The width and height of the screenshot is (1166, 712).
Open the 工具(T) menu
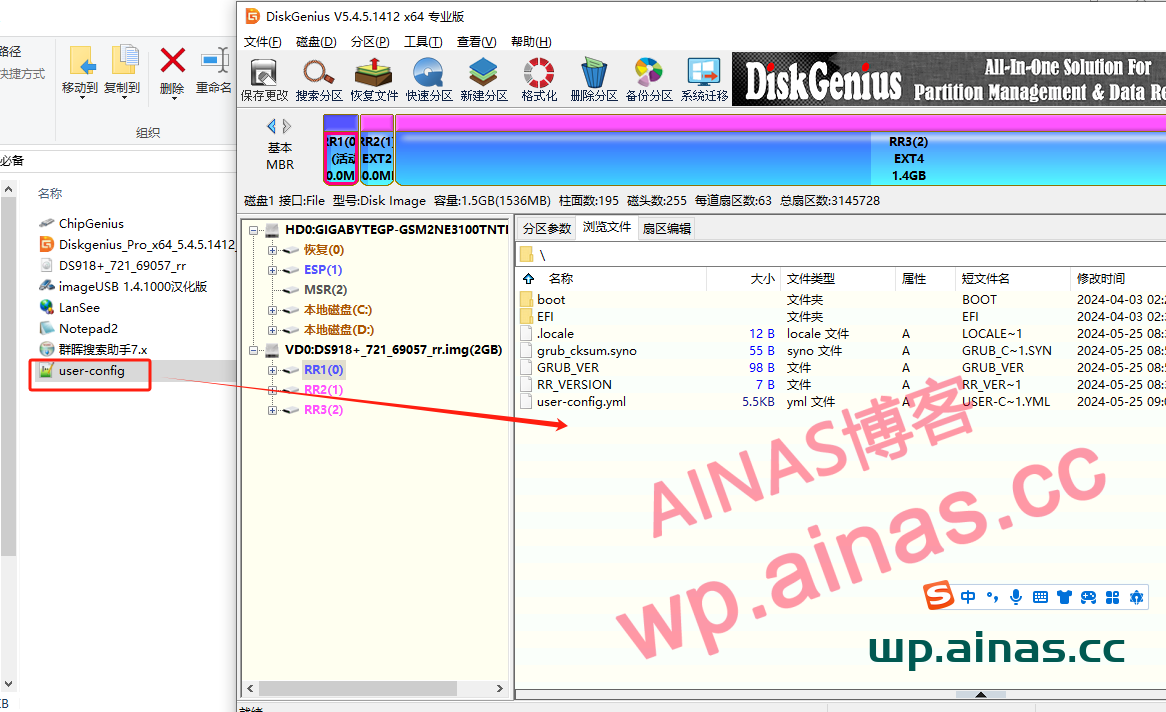pyautogui.click(x=423, y=42)
